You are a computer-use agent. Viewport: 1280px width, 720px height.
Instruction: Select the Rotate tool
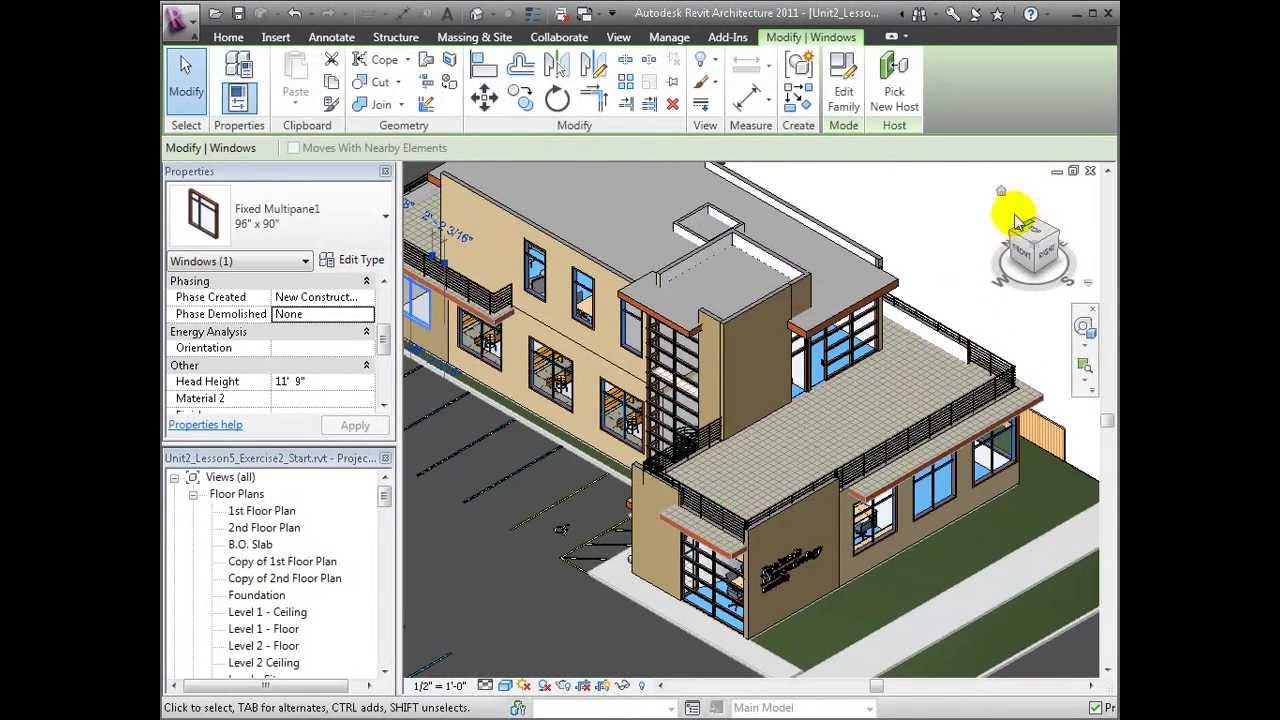tap(557, 98)
